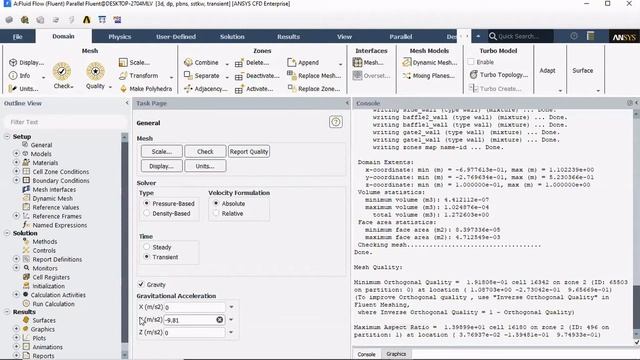Clear the Y gravitational acceleration field
The width and height of the screenshot is (640, 360).
point(220,320)
